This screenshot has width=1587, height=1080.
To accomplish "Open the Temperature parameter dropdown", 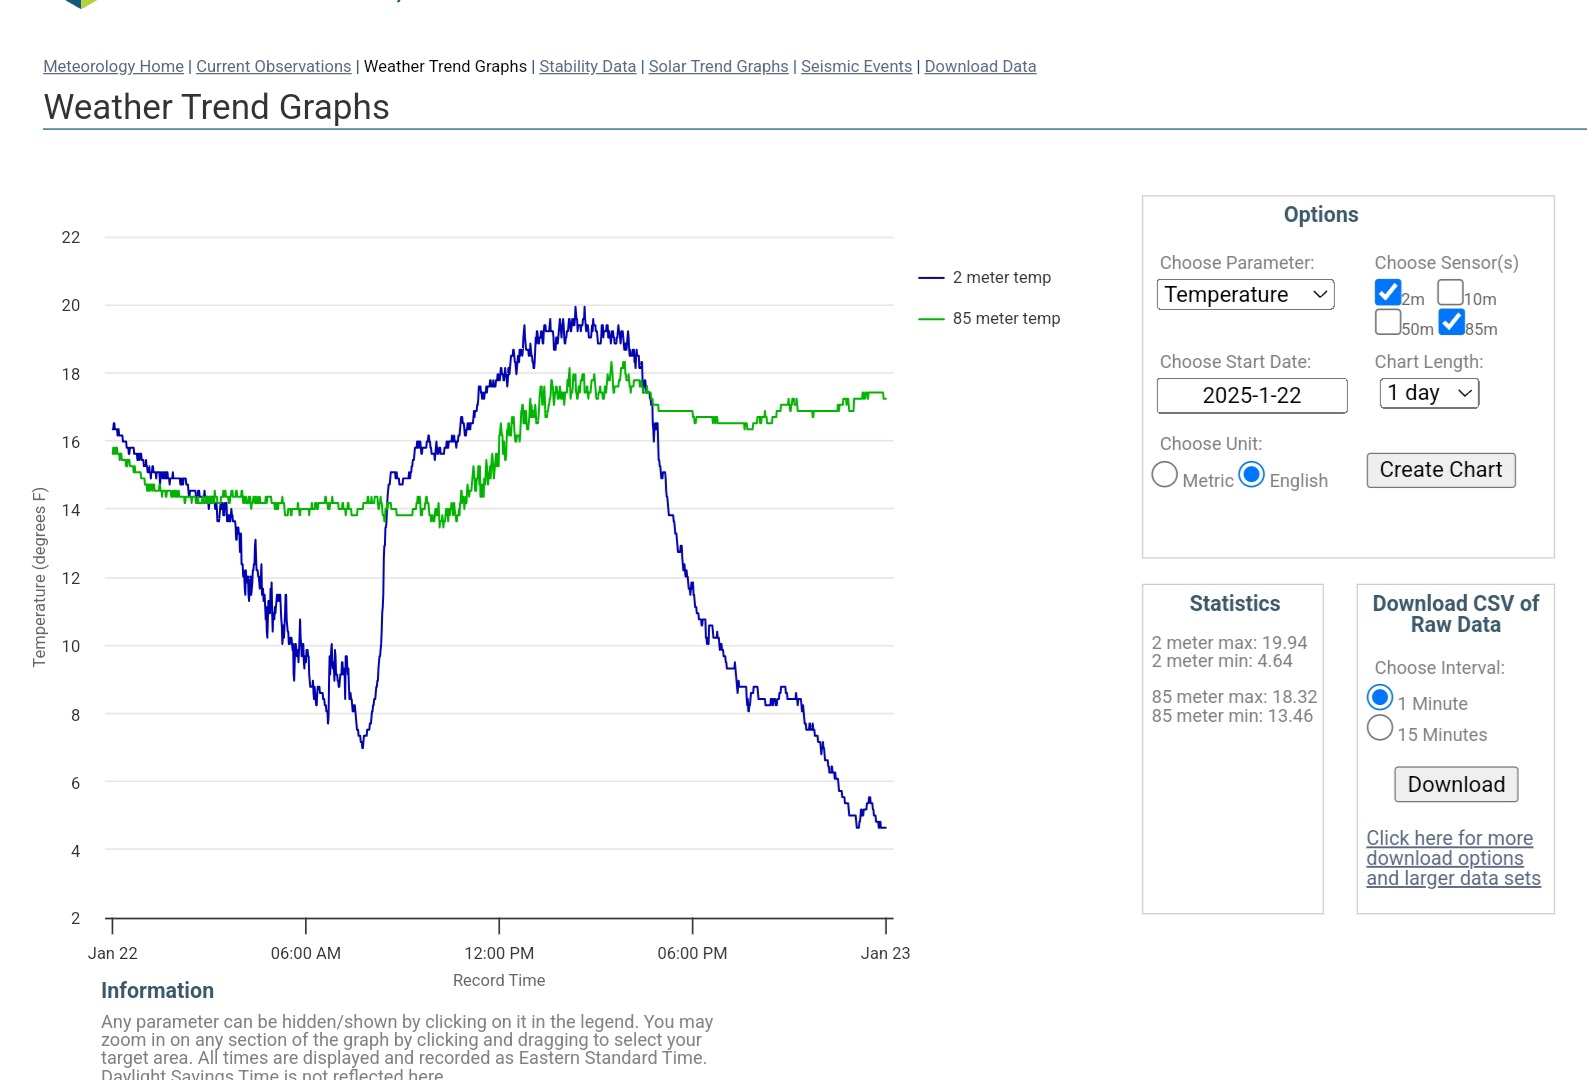I will [1245, 294].
